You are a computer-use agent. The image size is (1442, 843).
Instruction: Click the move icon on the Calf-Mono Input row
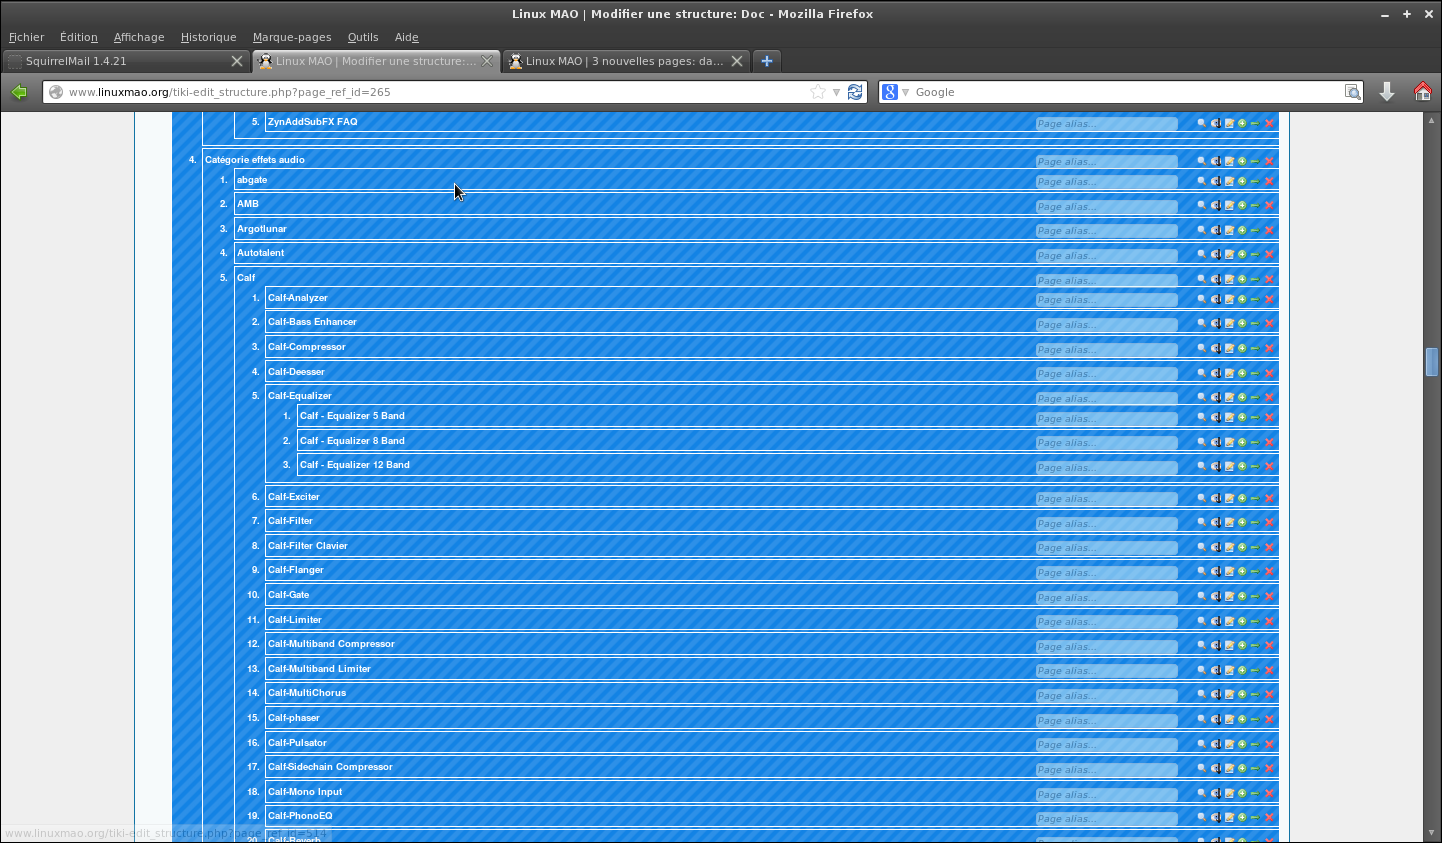click(x=1216, y=793)
